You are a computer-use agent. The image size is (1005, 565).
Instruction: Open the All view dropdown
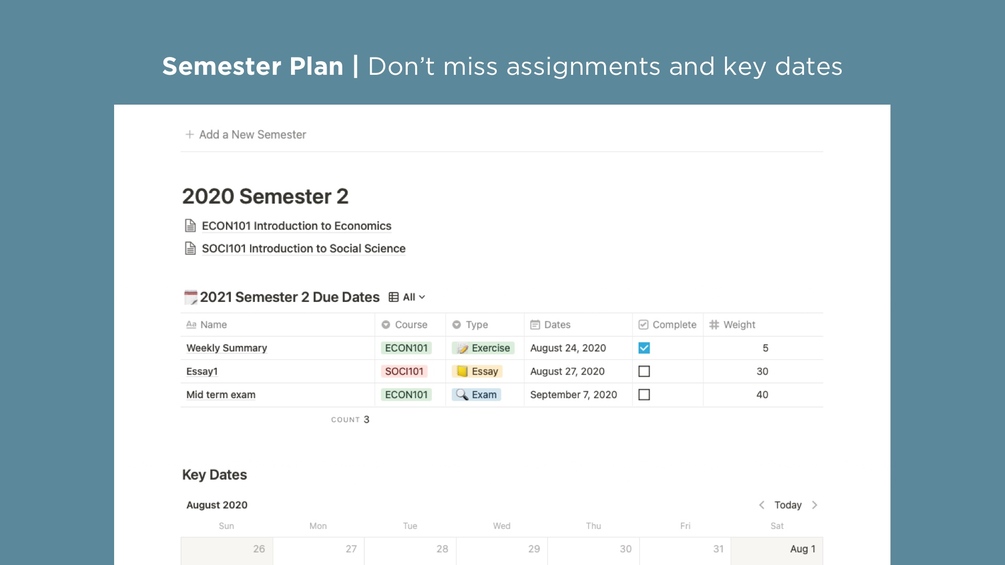click(x=413, y=297)
